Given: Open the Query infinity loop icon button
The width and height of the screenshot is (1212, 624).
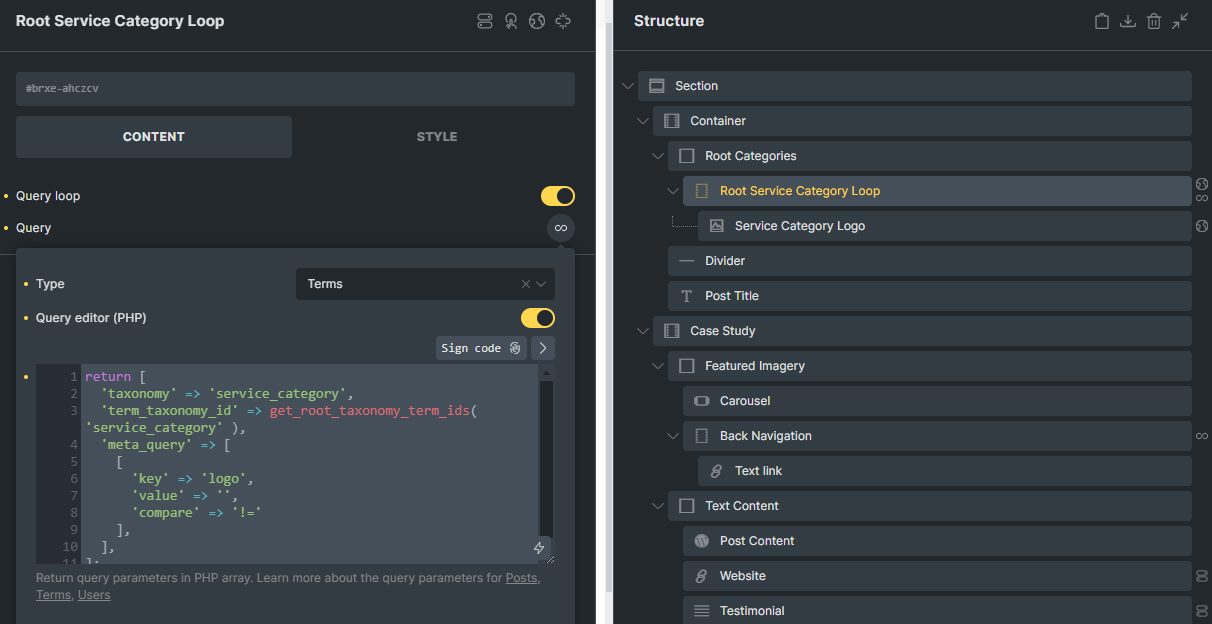Looking at the screenshot, I should [x=561, y=228].
